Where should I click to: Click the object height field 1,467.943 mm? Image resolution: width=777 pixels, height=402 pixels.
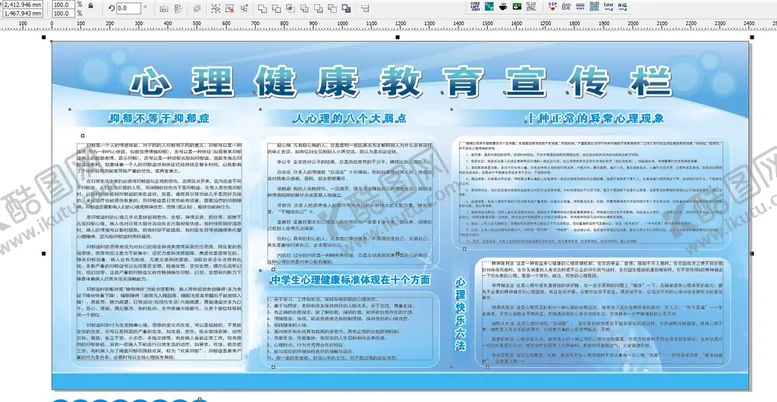22,13
